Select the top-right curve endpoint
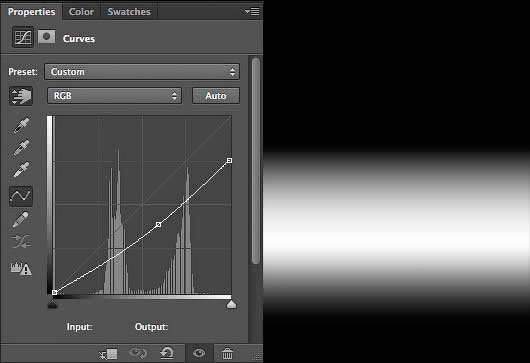The height and width of the screenshot is (363, 530). [x=229, y=160]
